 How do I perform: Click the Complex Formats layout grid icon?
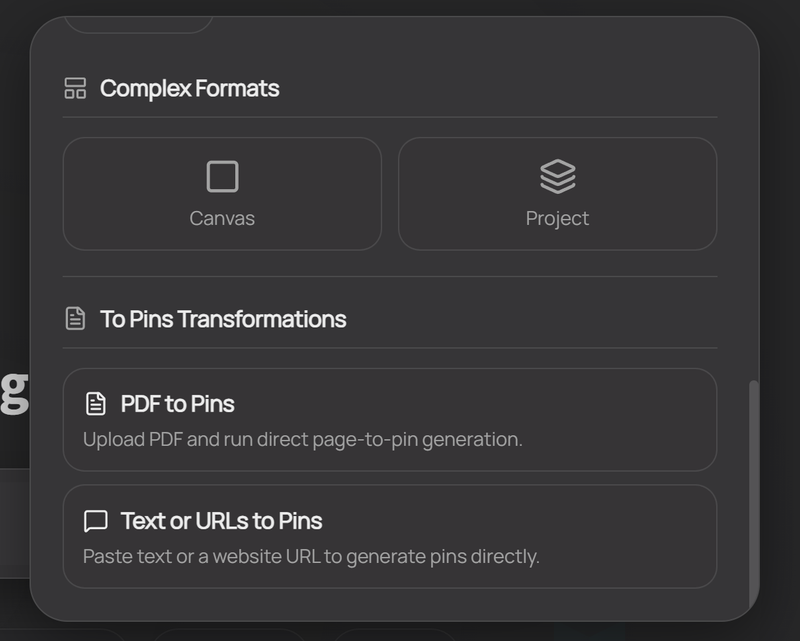pos(75,88)
